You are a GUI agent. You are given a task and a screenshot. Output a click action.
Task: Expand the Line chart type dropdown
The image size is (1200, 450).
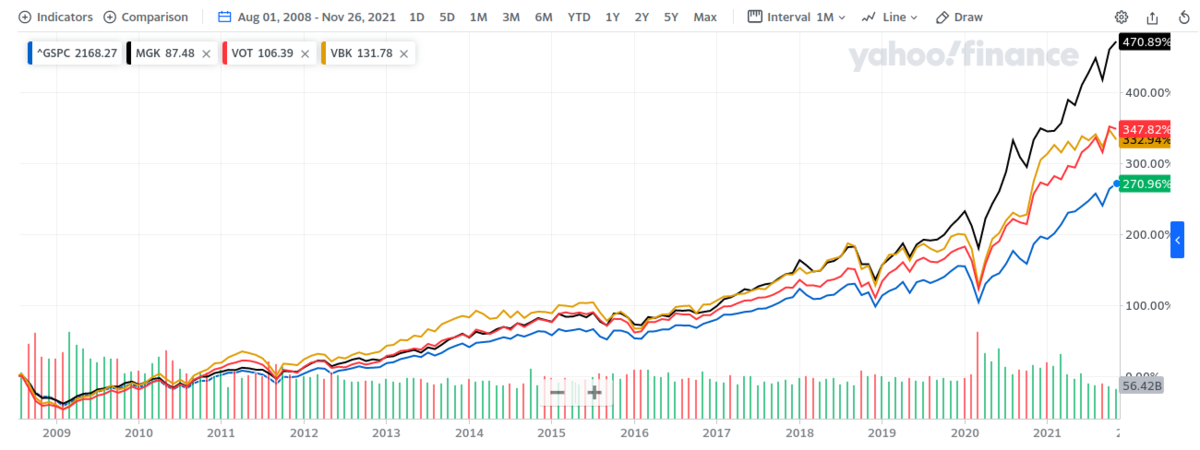tap(891, 17)
